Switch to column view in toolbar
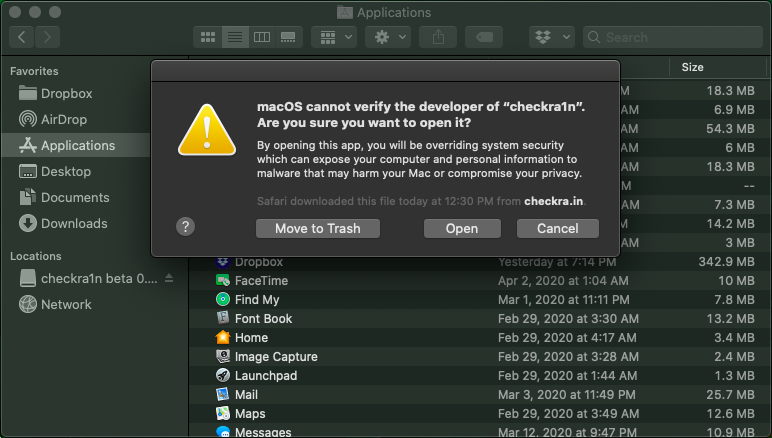The height and width of the screenshot is (438, 772). tap(262, 37)
